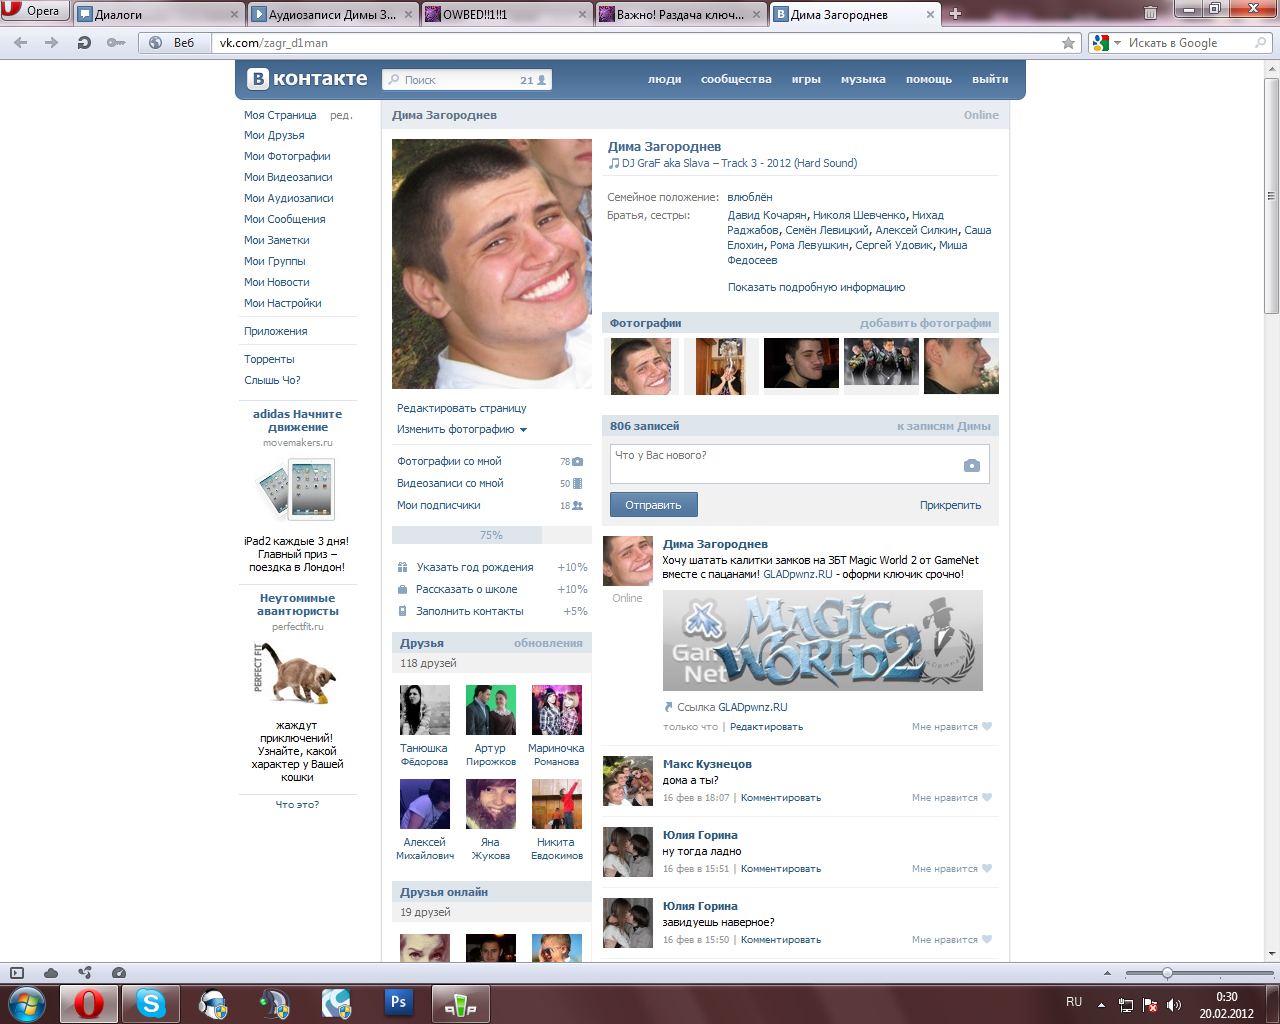Open Skype from the taskbar
Image resolution: width=1280 pixels, height=1024 pixels.
151,1002
